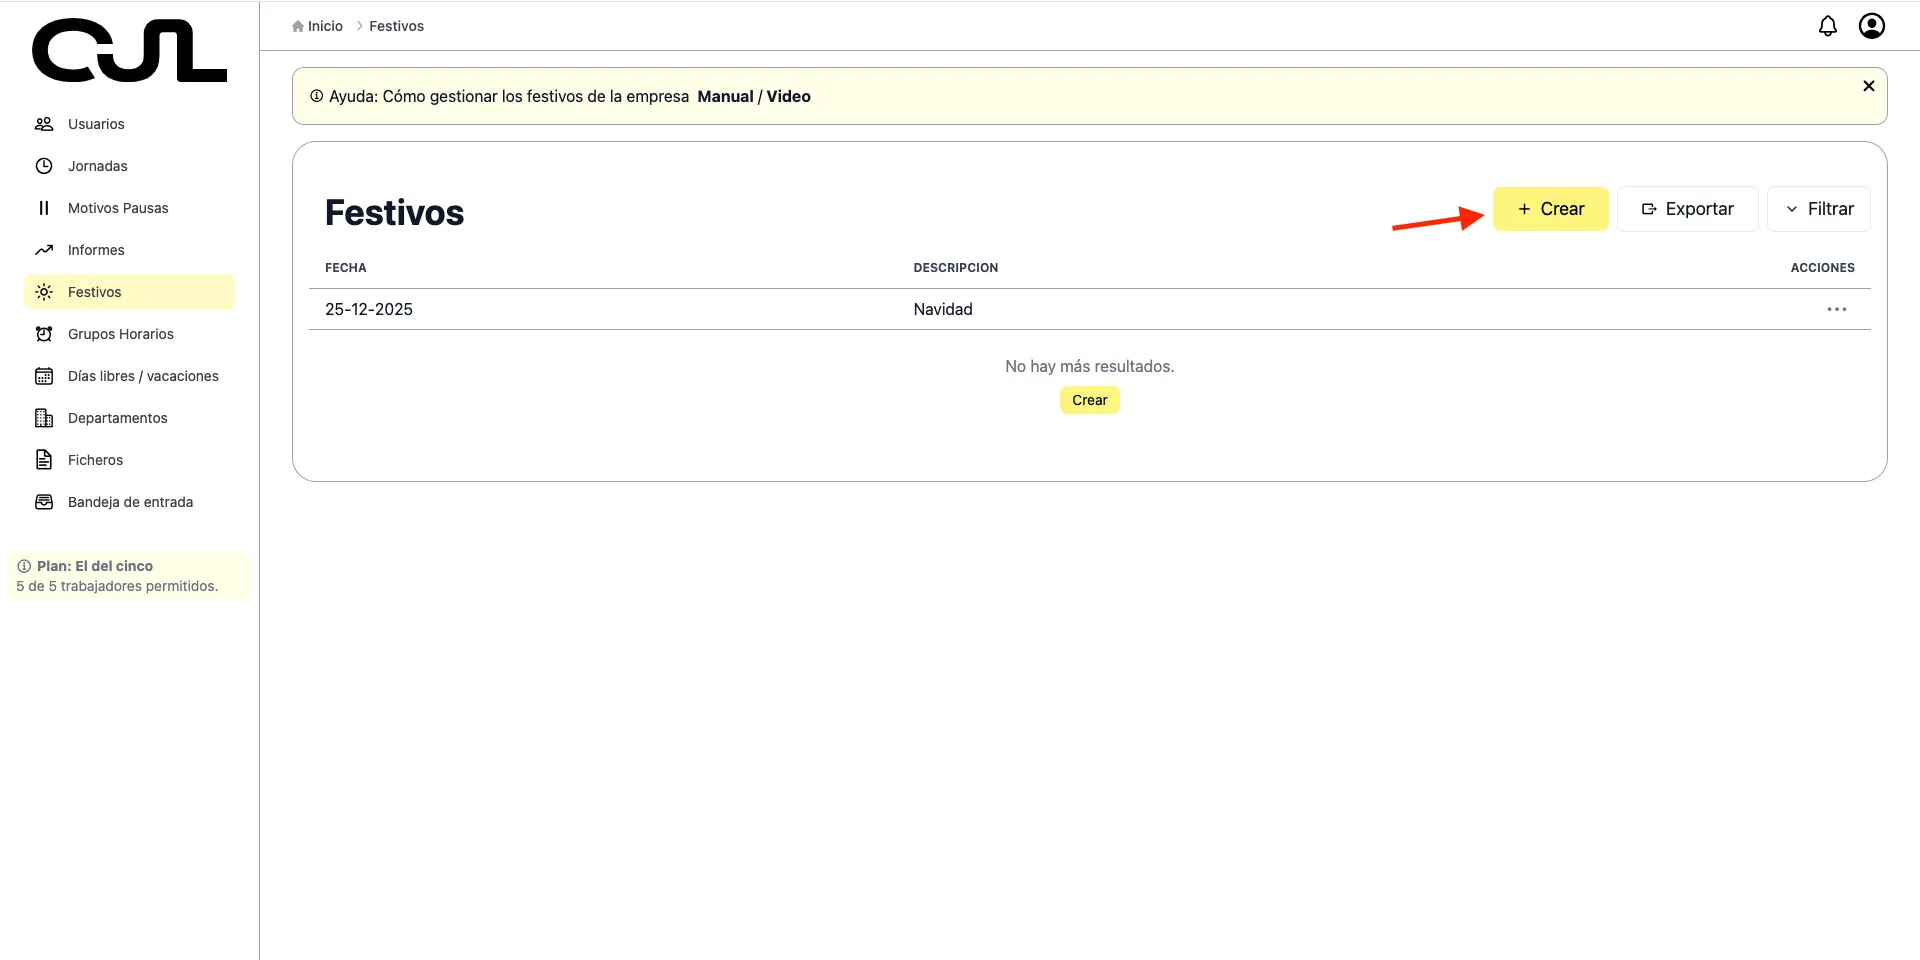Click the Ficheros document icon
Viewport: 1920px width, 960px height.
[44, 460]
